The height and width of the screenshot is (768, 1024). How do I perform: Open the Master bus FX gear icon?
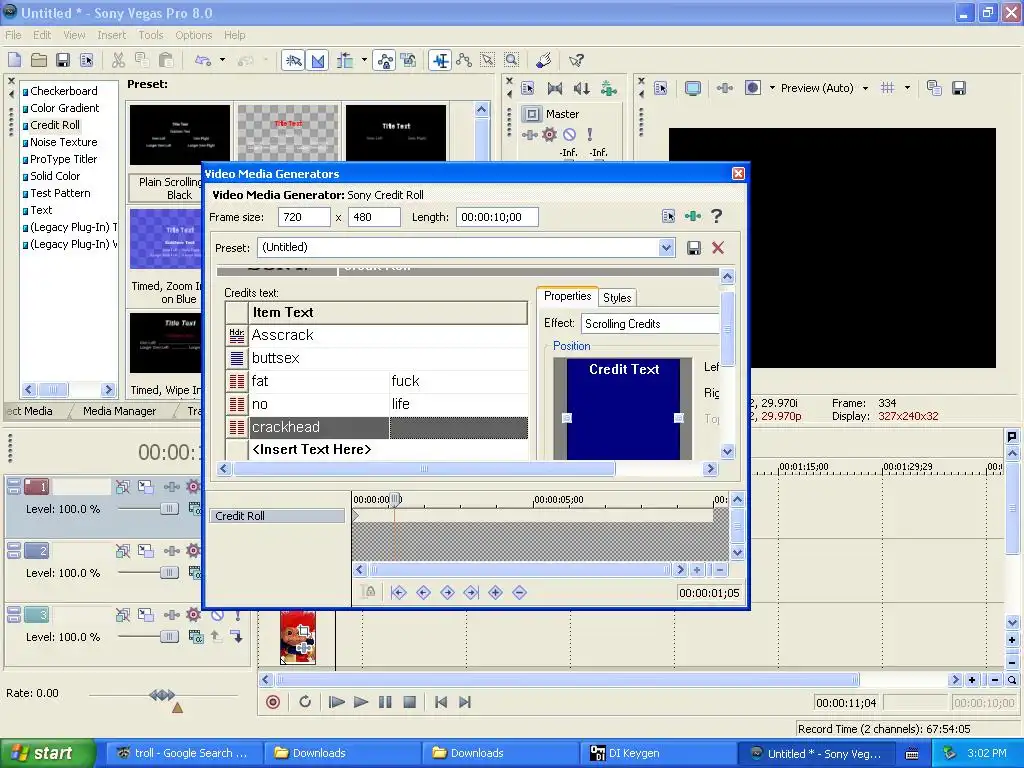click(x=549, y=135)
